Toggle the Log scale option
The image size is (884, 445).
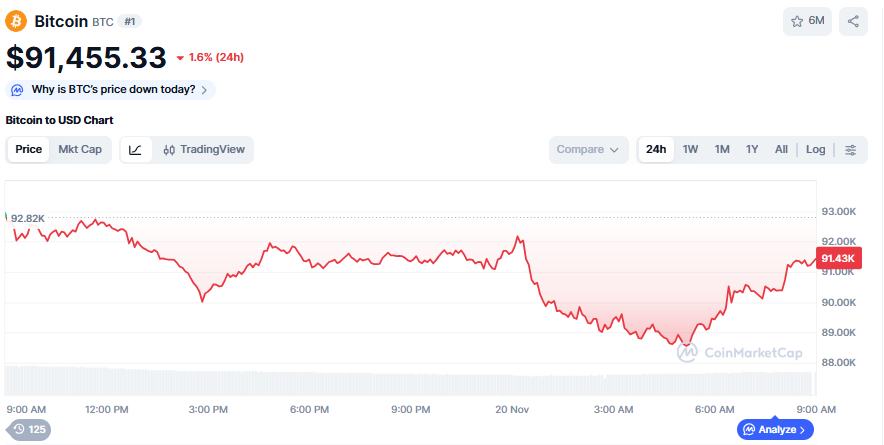point(816,150)
